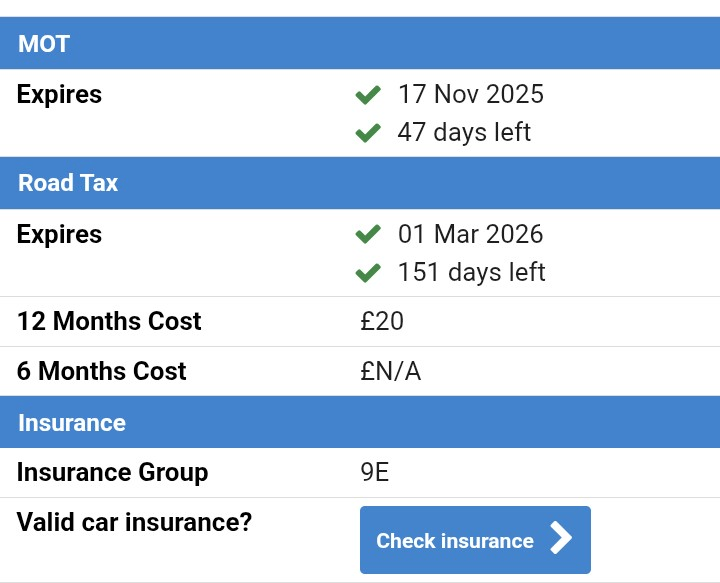
Task: Click the 47 days left text
Action: point(464,132)
